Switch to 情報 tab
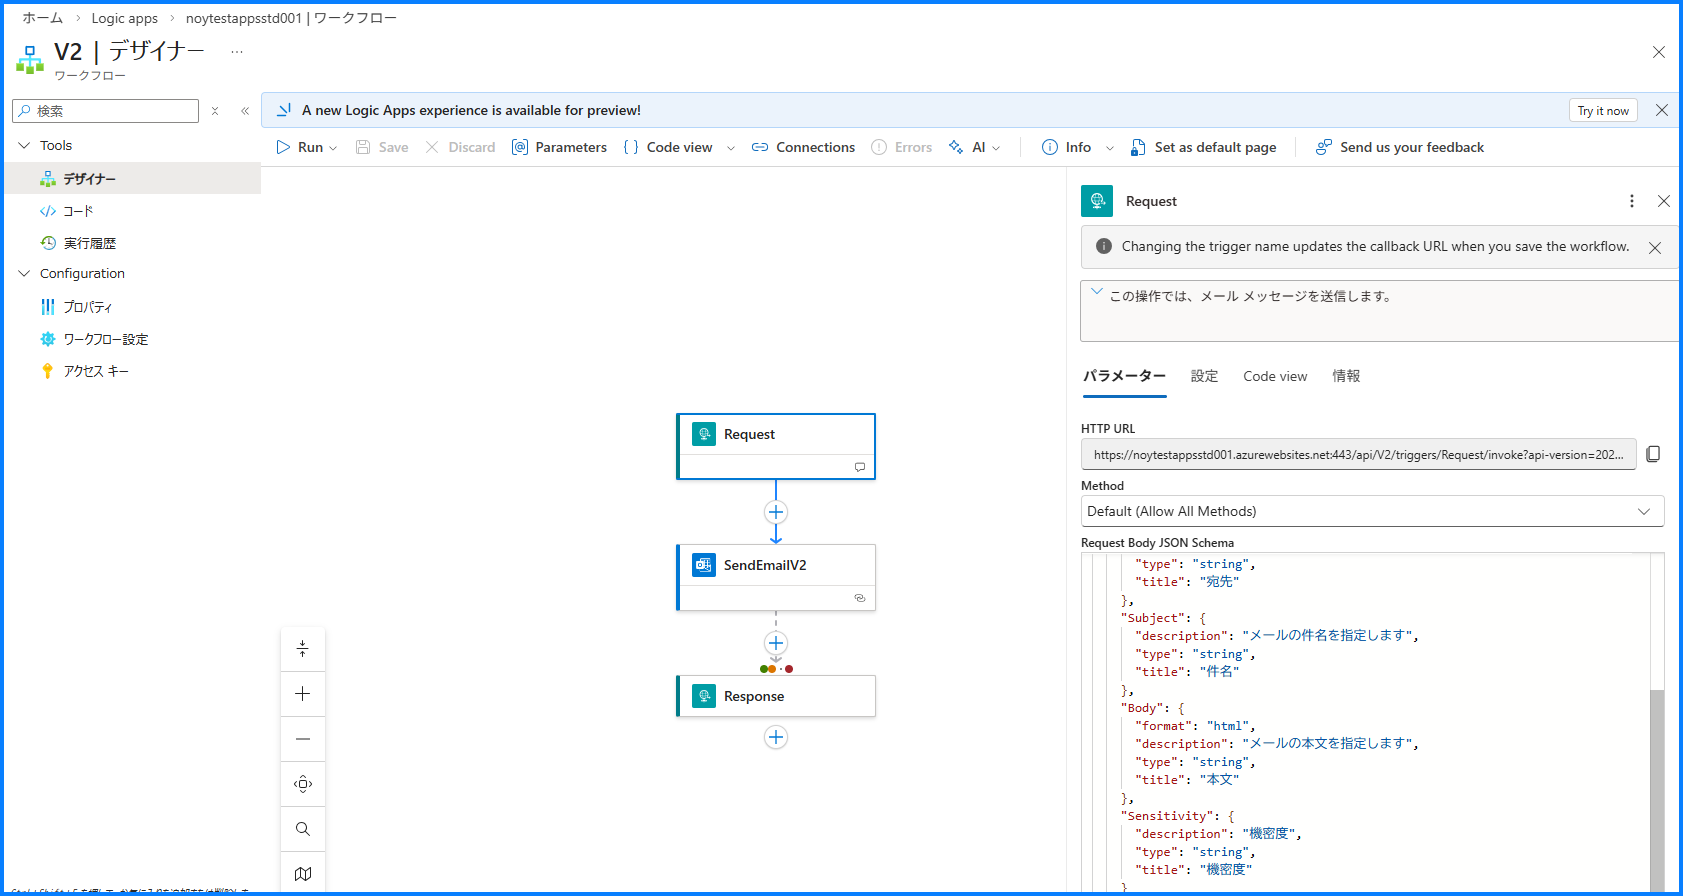 click(x=1346, y=376)
